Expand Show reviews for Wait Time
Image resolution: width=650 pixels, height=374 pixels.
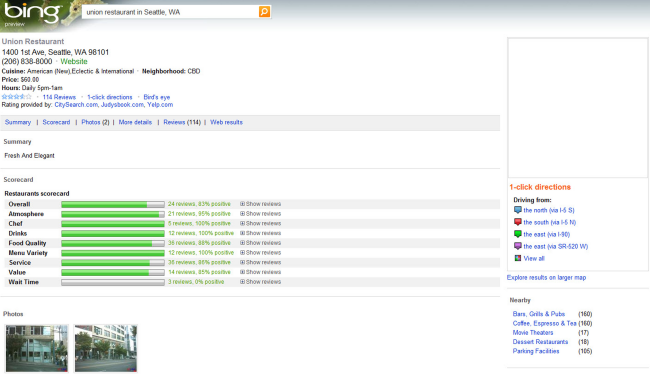click(260, 282)
